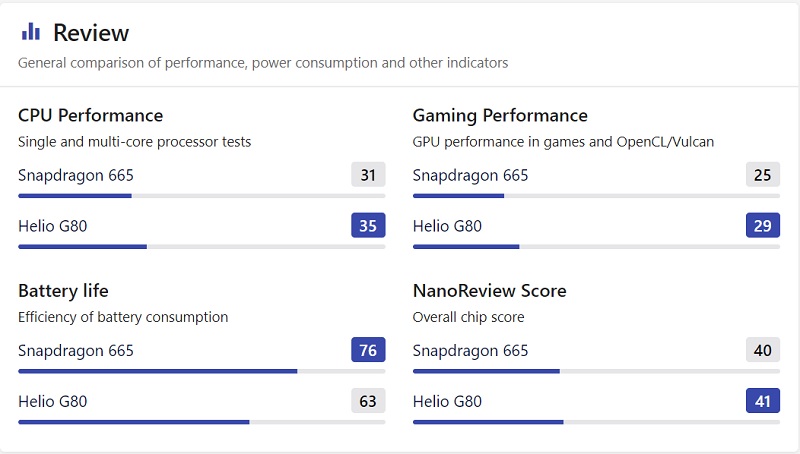
Task: Click Snapdragon 665 gaming score badge 25
Action: coord(763,175)
